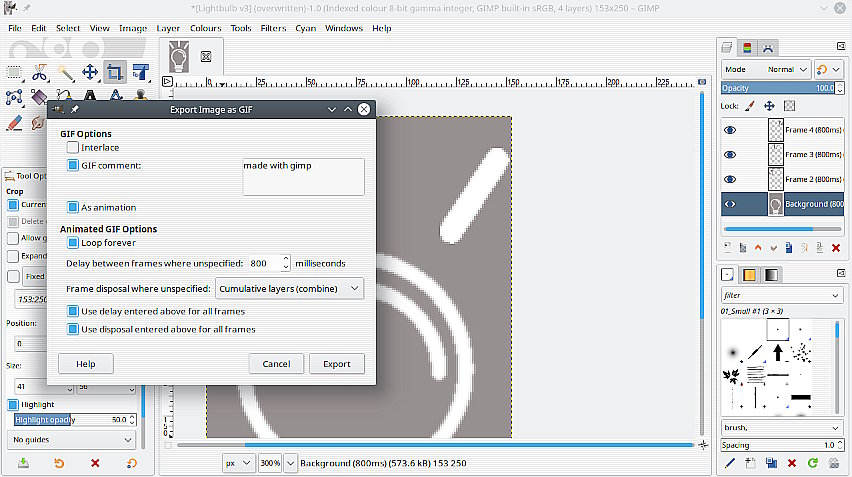Click Cancel in the GIF export dialog
This screenshot has height=477, width=852.
[276, 363]
